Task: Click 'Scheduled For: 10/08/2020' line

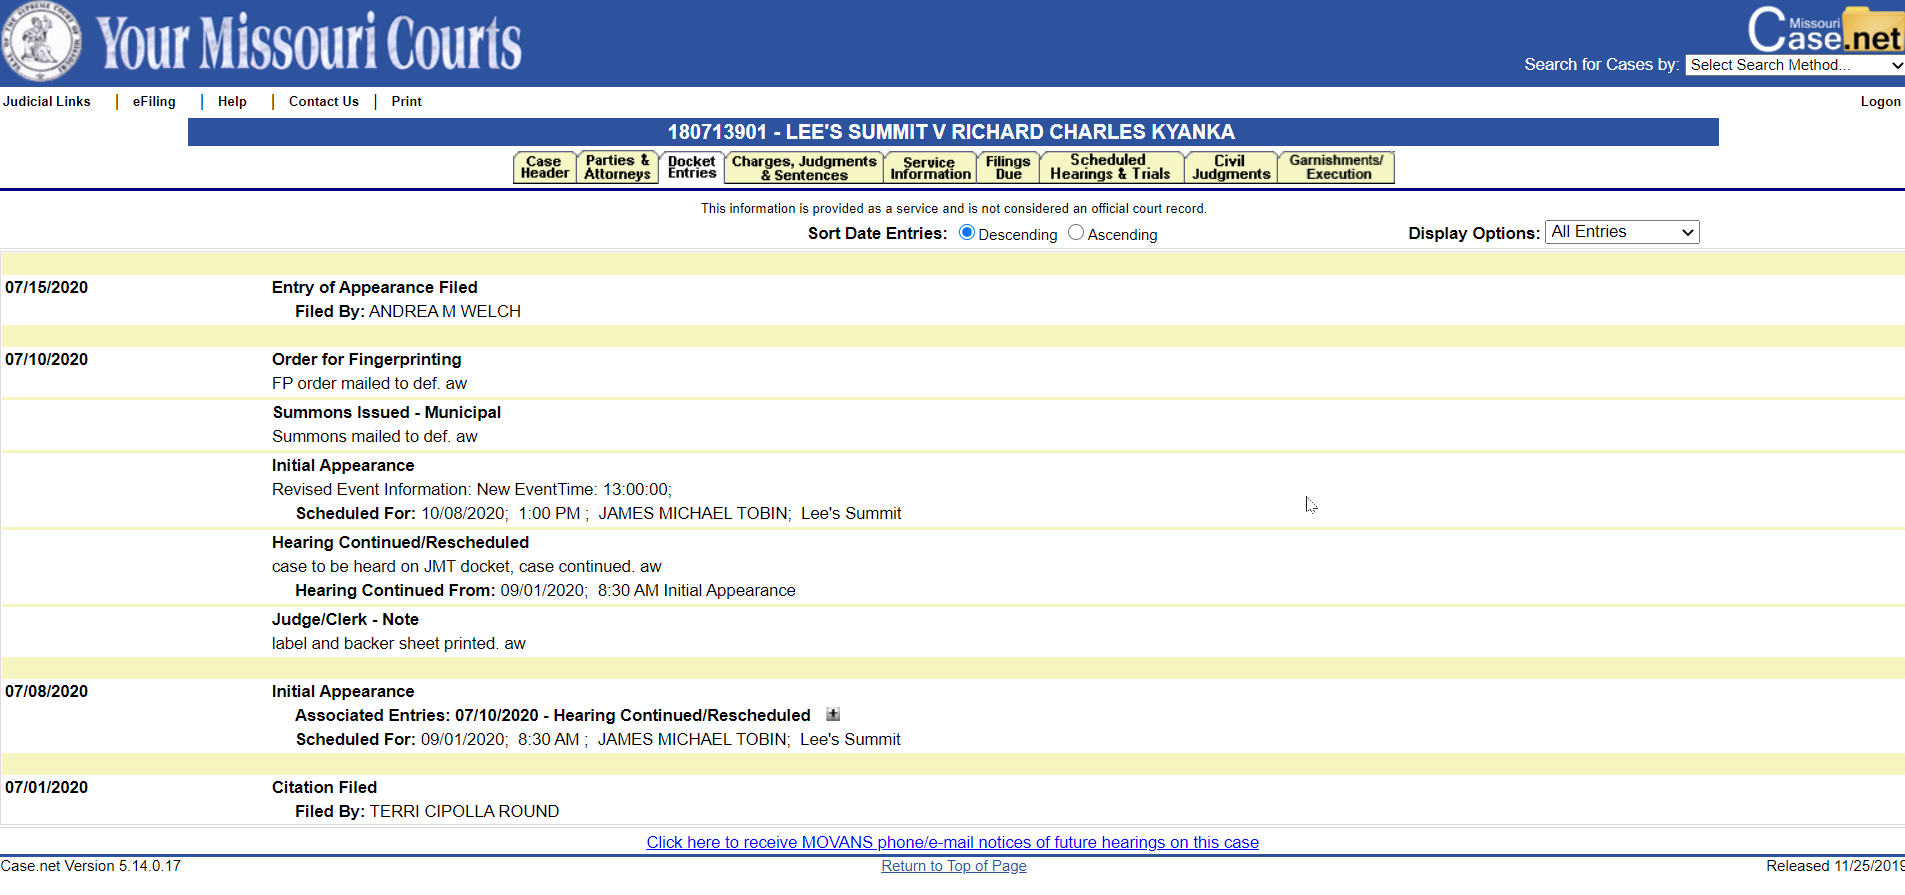Action: coord(598,513)
